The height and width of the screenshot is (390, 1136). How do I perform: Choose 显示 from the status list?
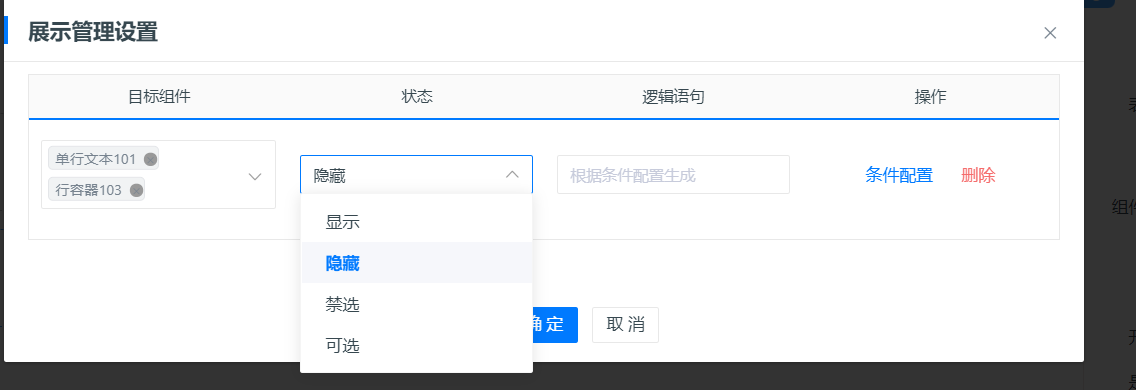[x=417, y=223]
